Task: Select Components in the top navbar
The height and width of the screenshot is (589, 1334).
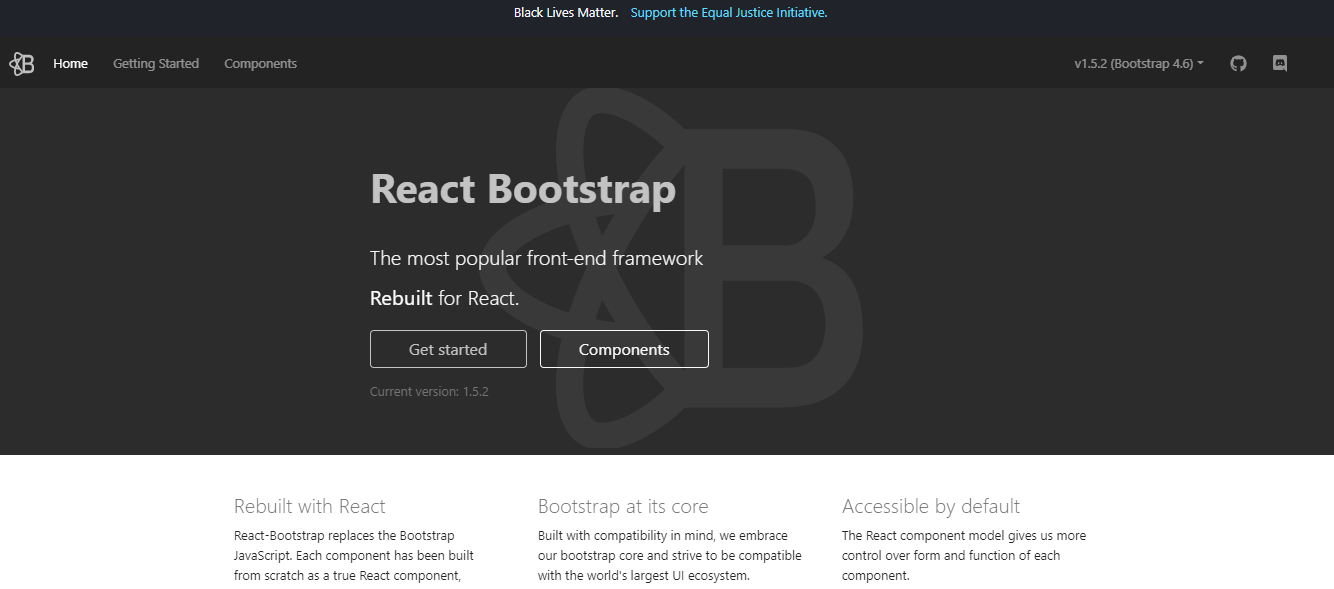Action: pyautogui.click(x=260, y=64)
